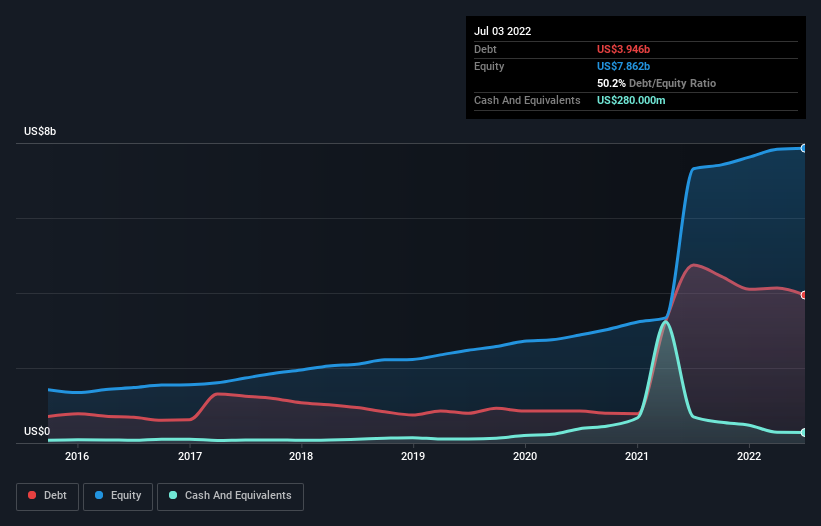
Task: Click the 2021 axis label
Action: pos(637,456)
